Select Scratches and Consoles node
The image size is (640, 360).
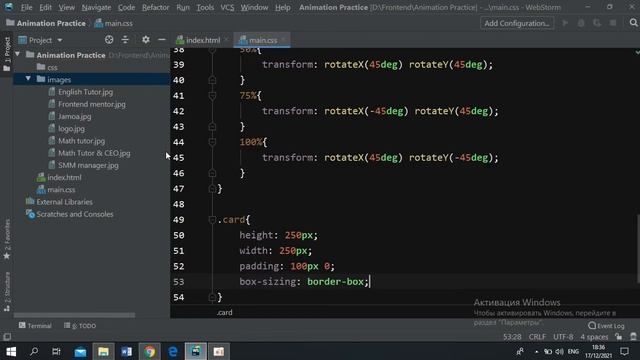point(75,214)
